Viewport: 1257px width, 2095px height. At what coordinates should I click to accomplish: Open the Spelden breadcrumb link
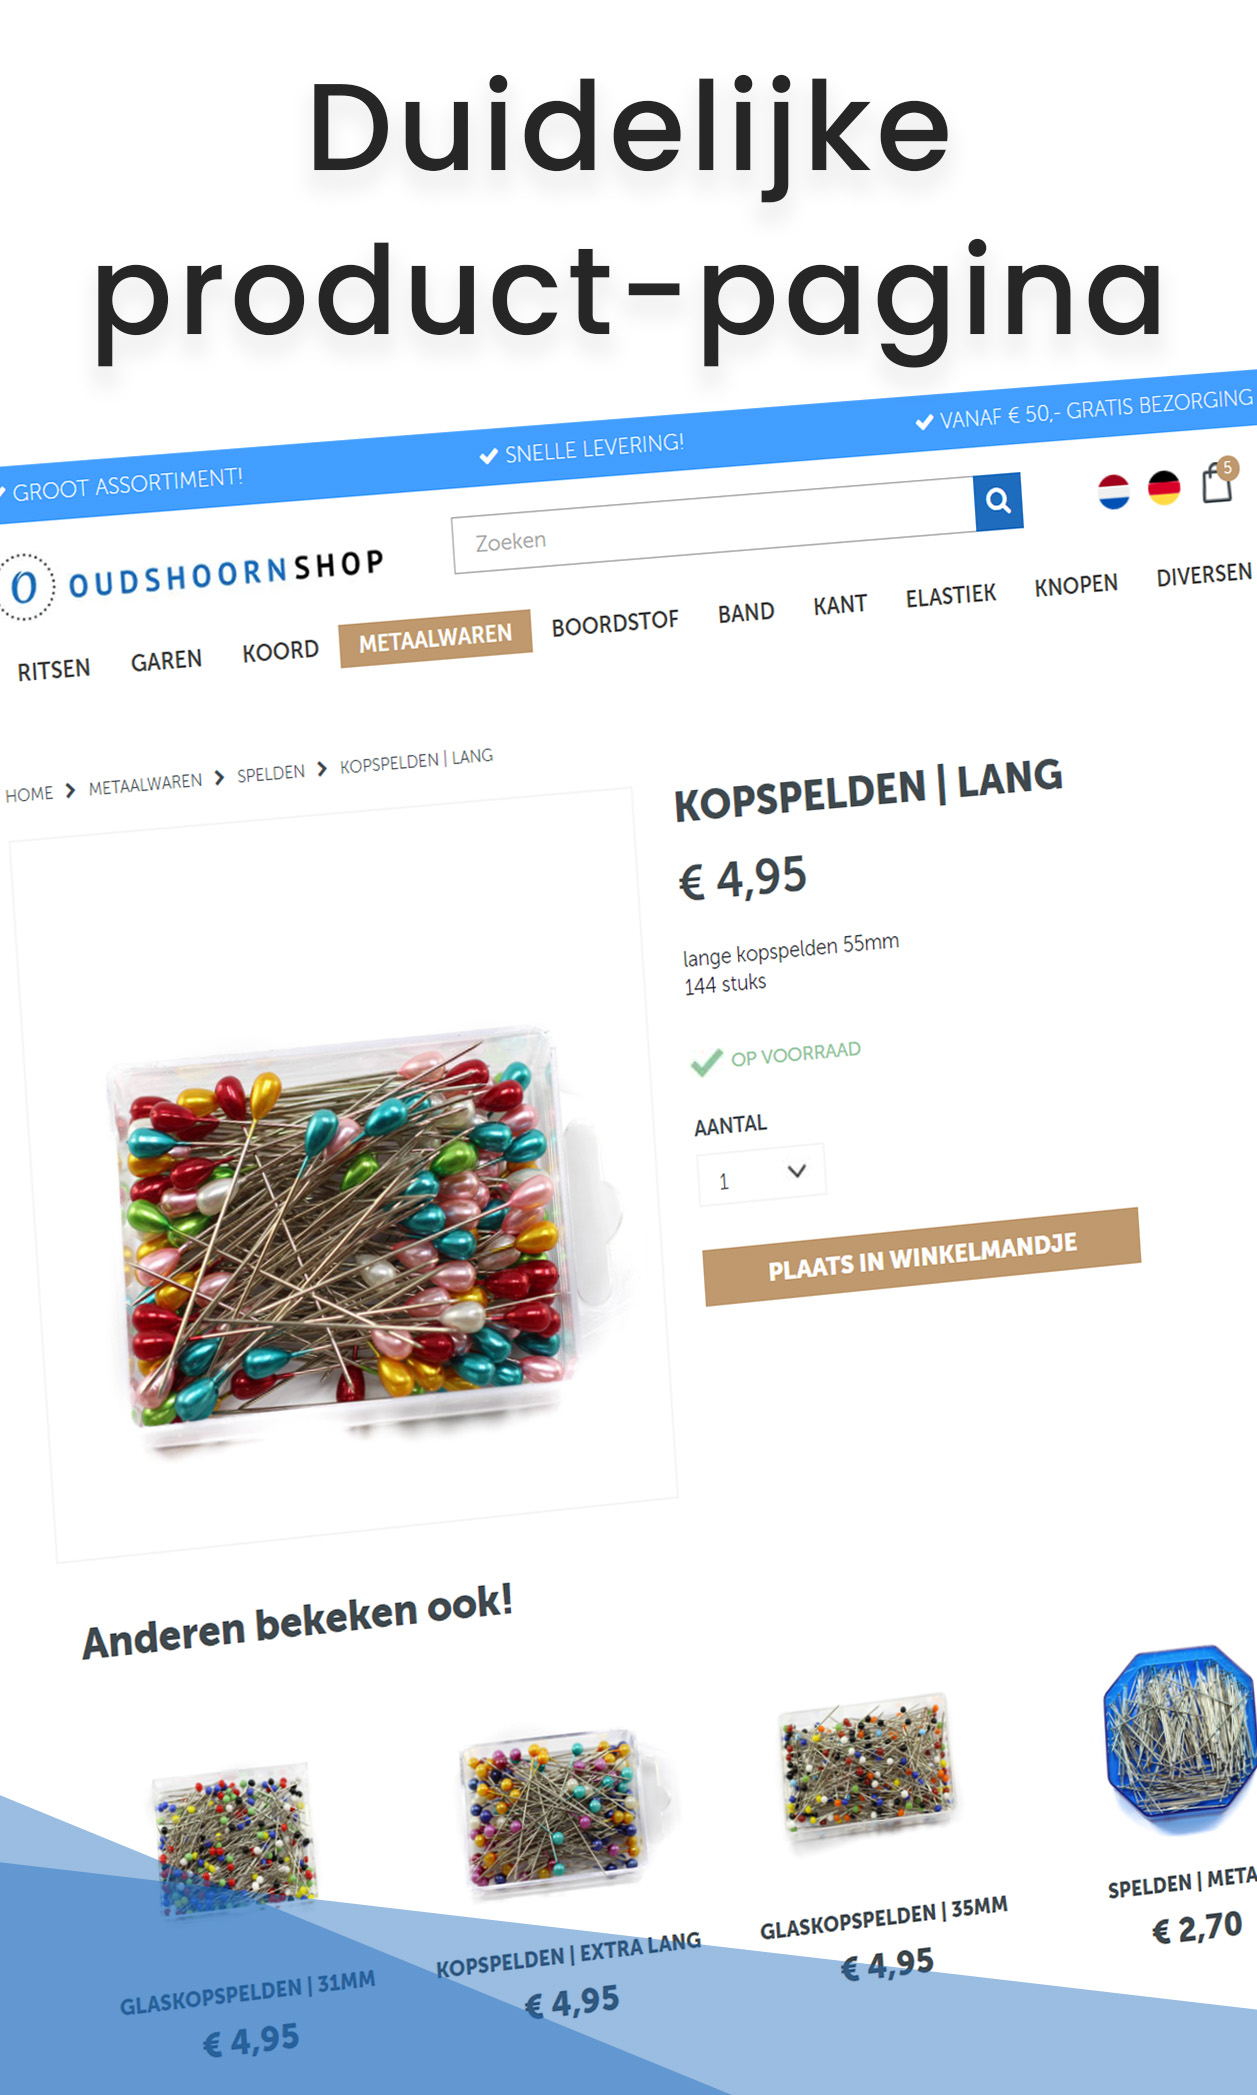point(271,774)
